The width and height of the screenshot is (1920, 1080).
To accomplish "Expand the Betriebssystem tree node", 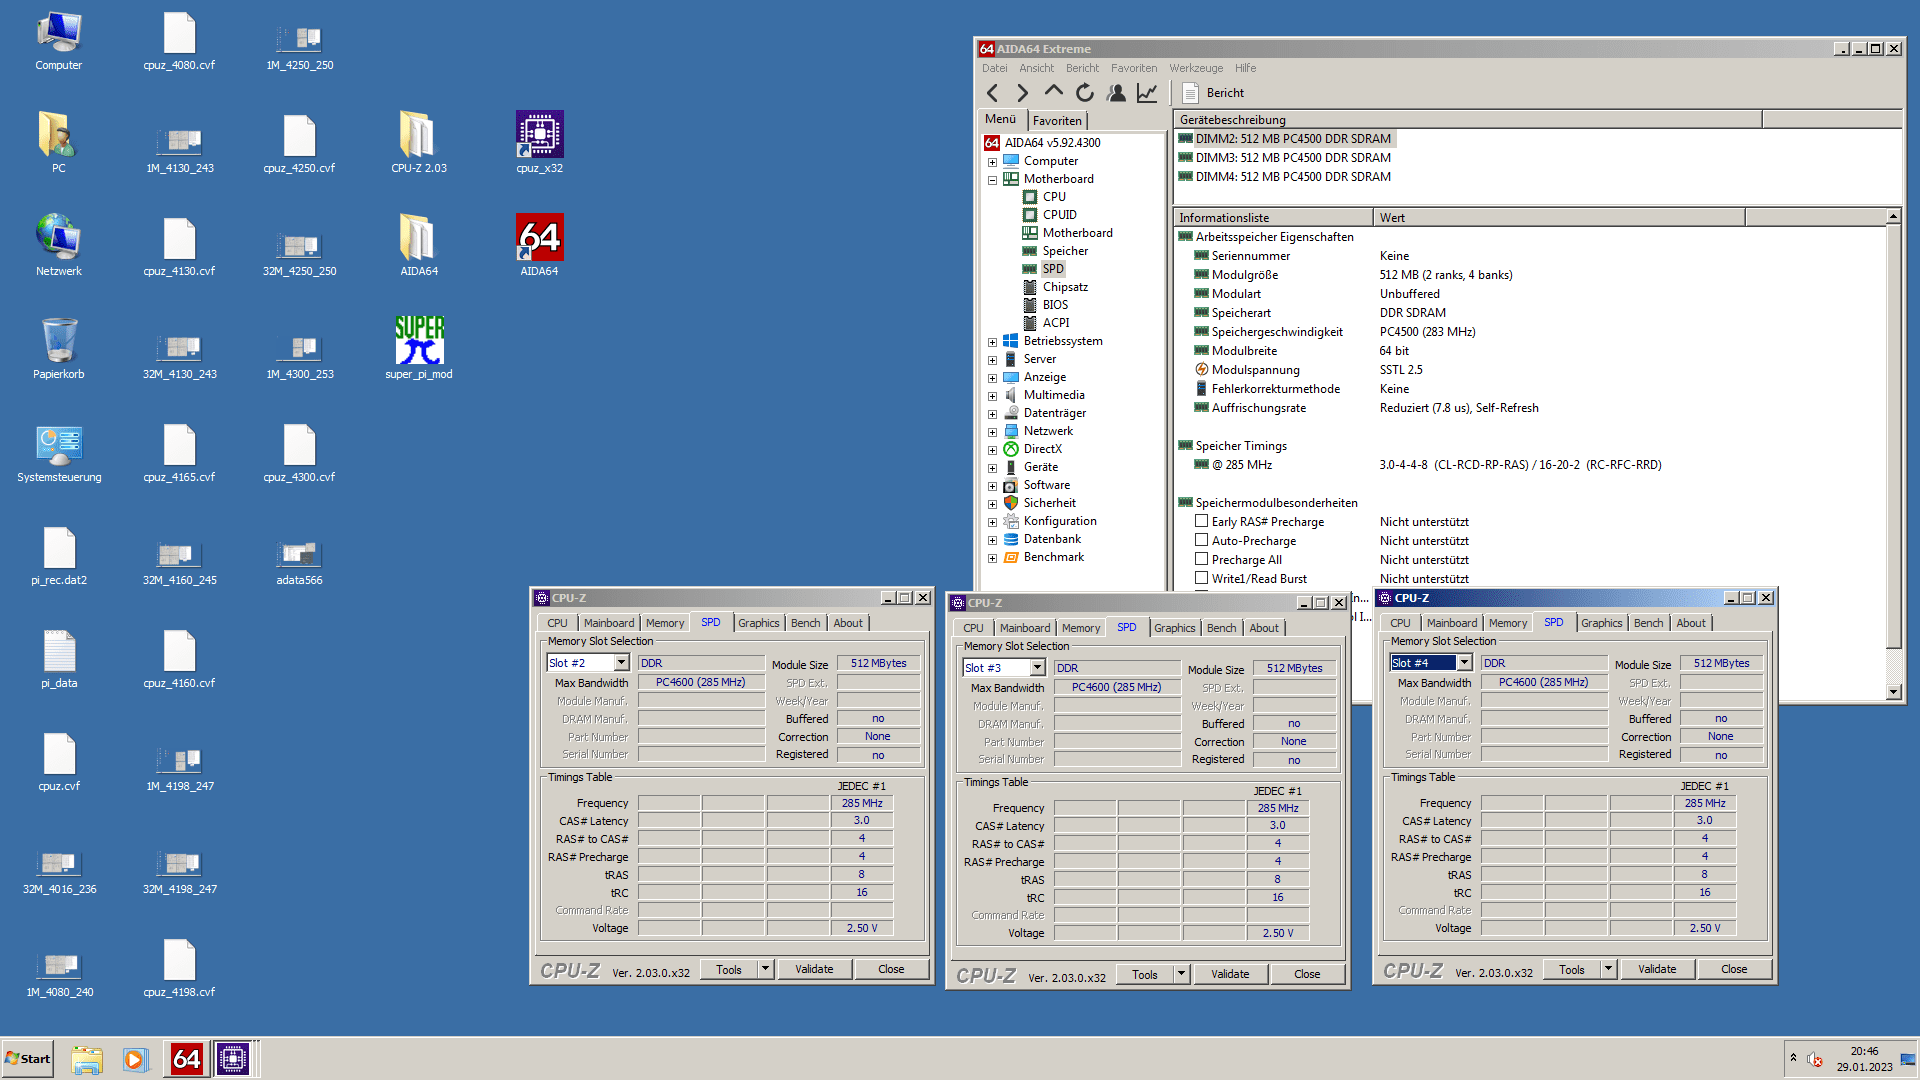I will point(992,342).
